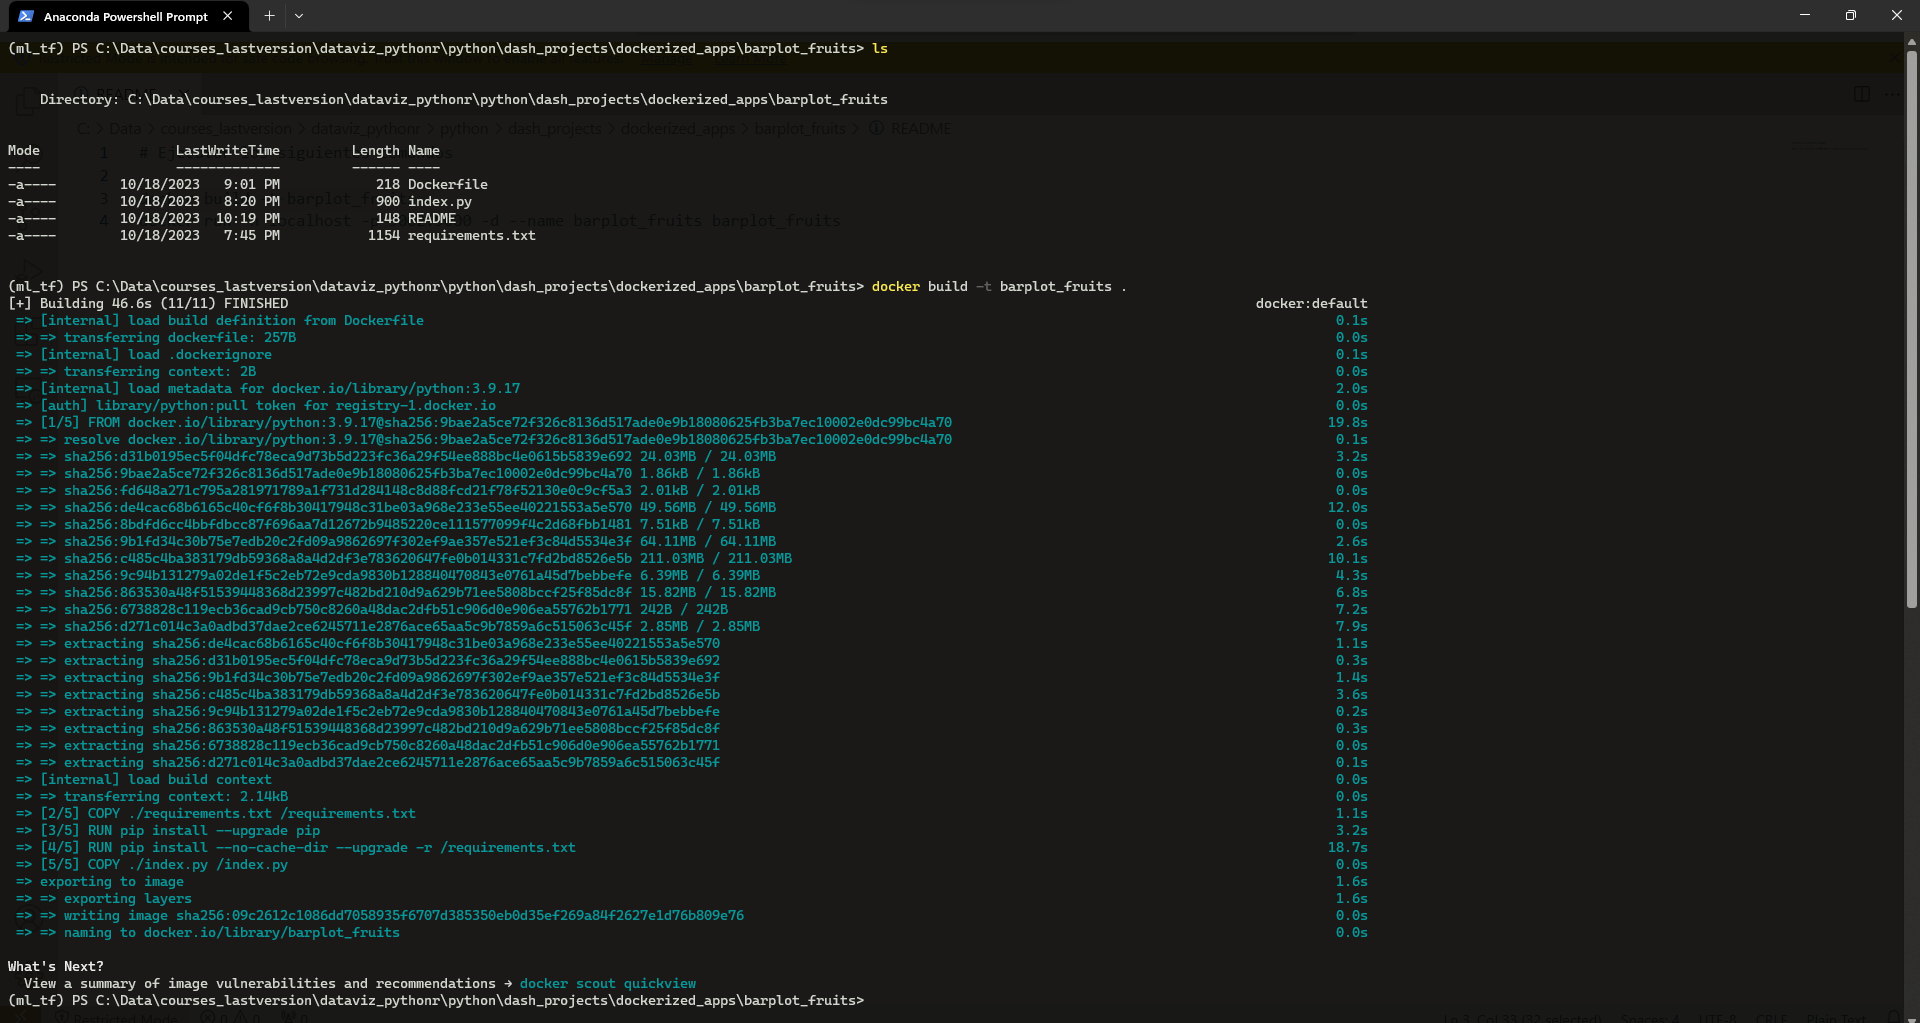Screen dimensions: 1920x1023
Task: Click the '[internal] load build definition from Dockerfile' line
Action: pos(220,320)
